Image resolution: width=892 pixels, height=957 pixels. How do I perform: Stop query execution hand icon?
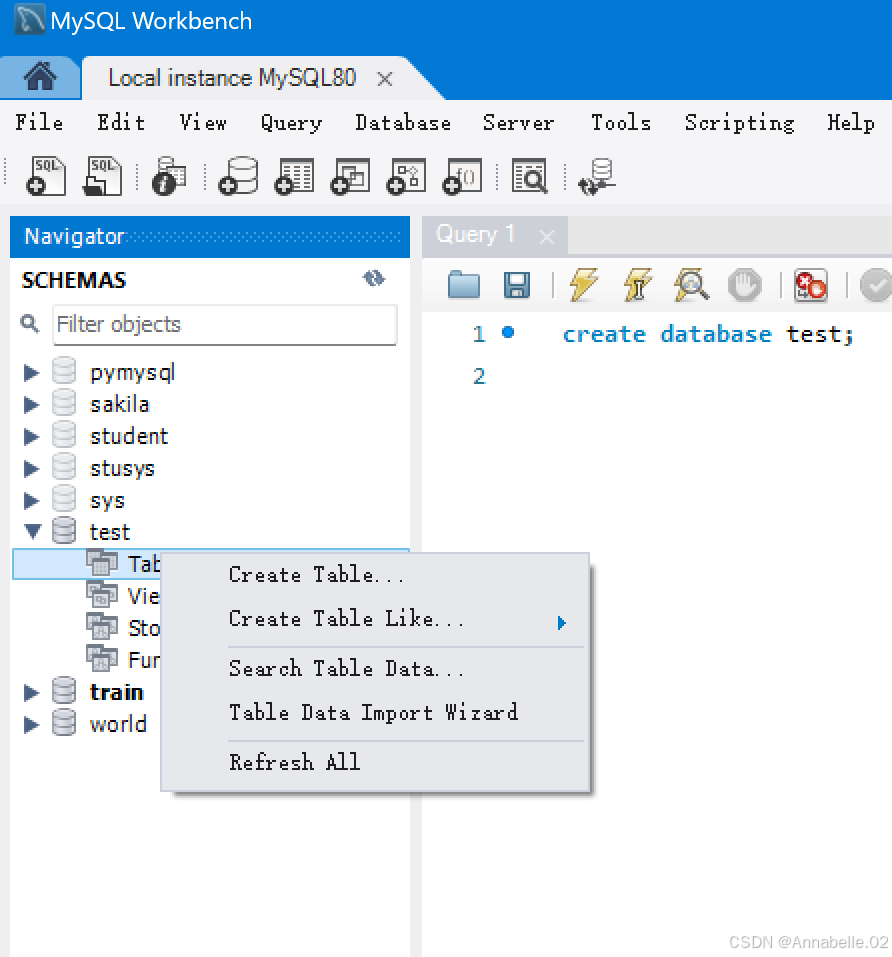(x=745, y=285)
